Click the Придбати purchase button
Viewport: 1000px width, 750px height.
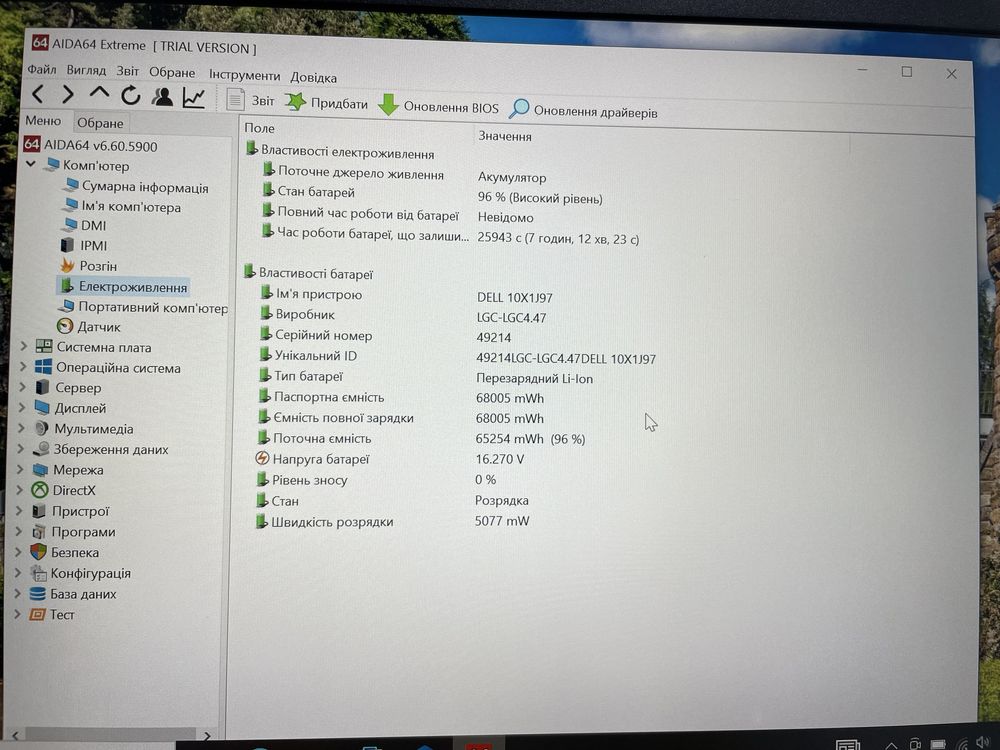click(x=327, y=103)
